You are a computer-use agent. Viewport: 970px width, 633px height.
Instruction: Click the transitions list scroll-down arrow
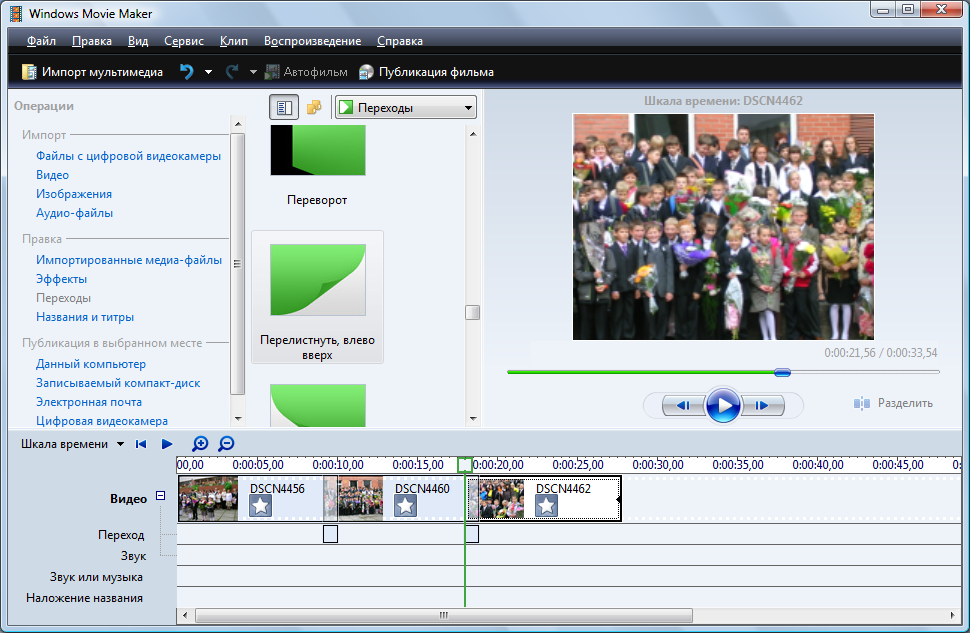[473, 419]
